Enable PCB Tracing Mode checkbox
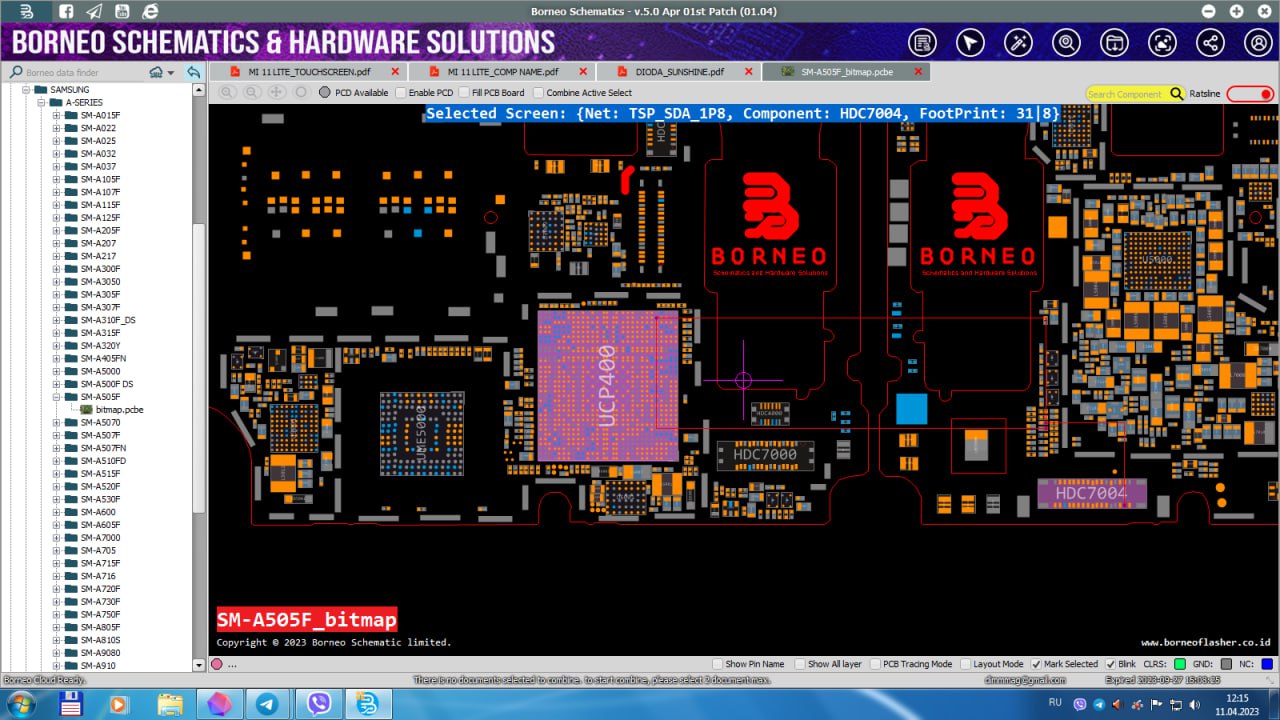 point(875,664)
